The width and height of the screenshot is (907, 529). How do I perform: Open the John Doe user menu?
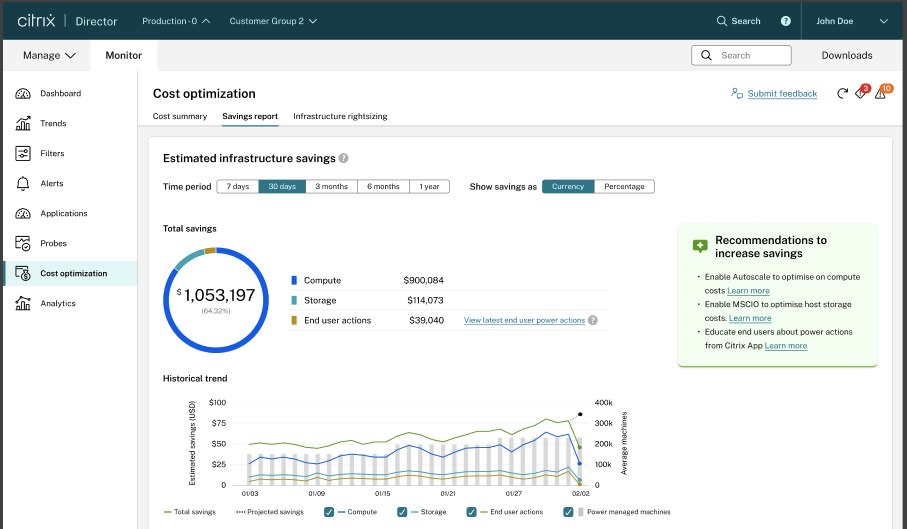click(x=851, y=21)
